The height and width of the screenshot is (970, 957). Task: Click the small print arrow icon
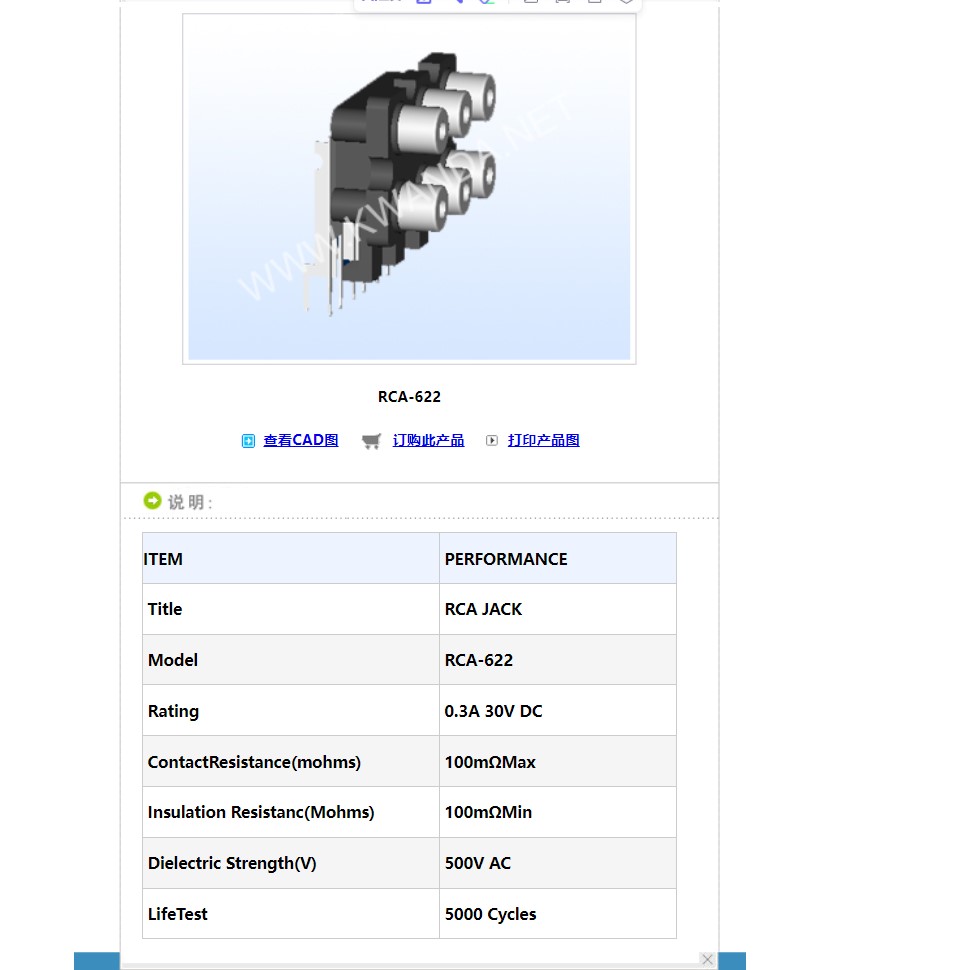click(492, 440)
